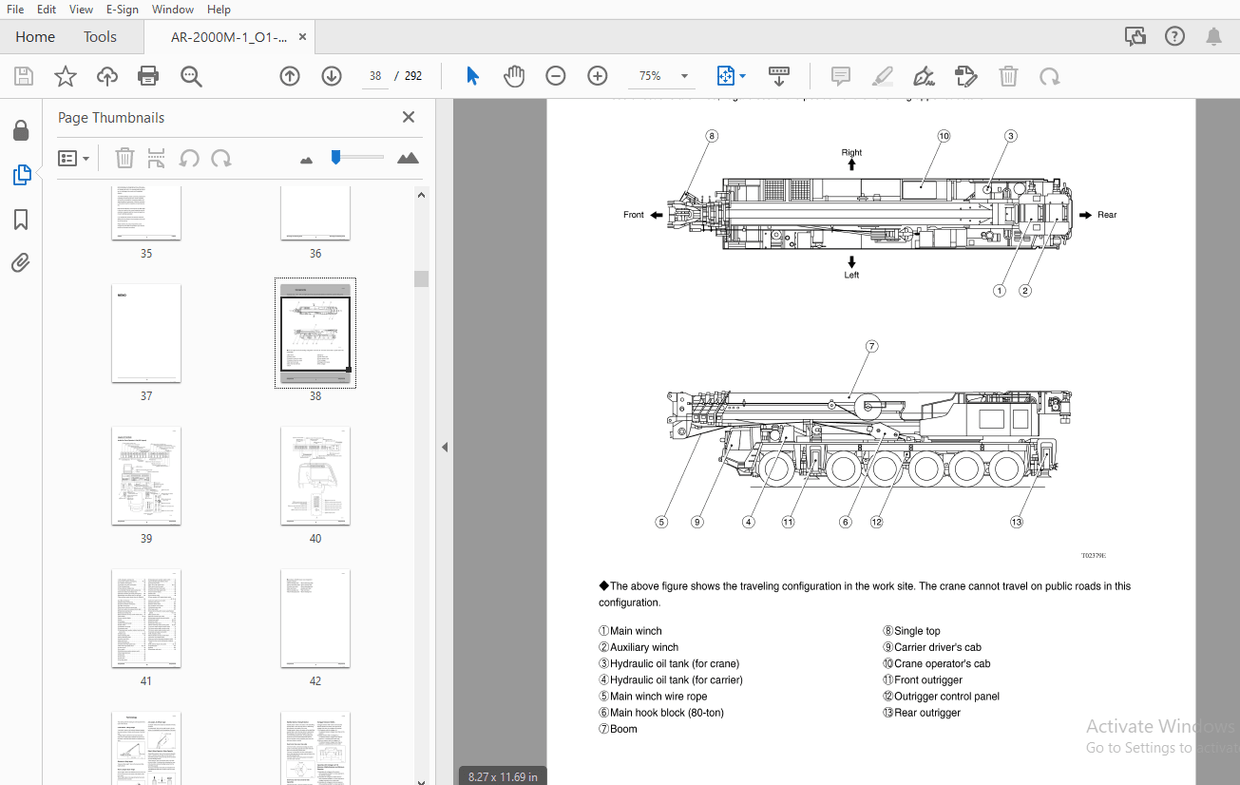Viewport: 1240px width, 785px height.
Task: Open the Bookmarks panel
Action: [20, 219]
